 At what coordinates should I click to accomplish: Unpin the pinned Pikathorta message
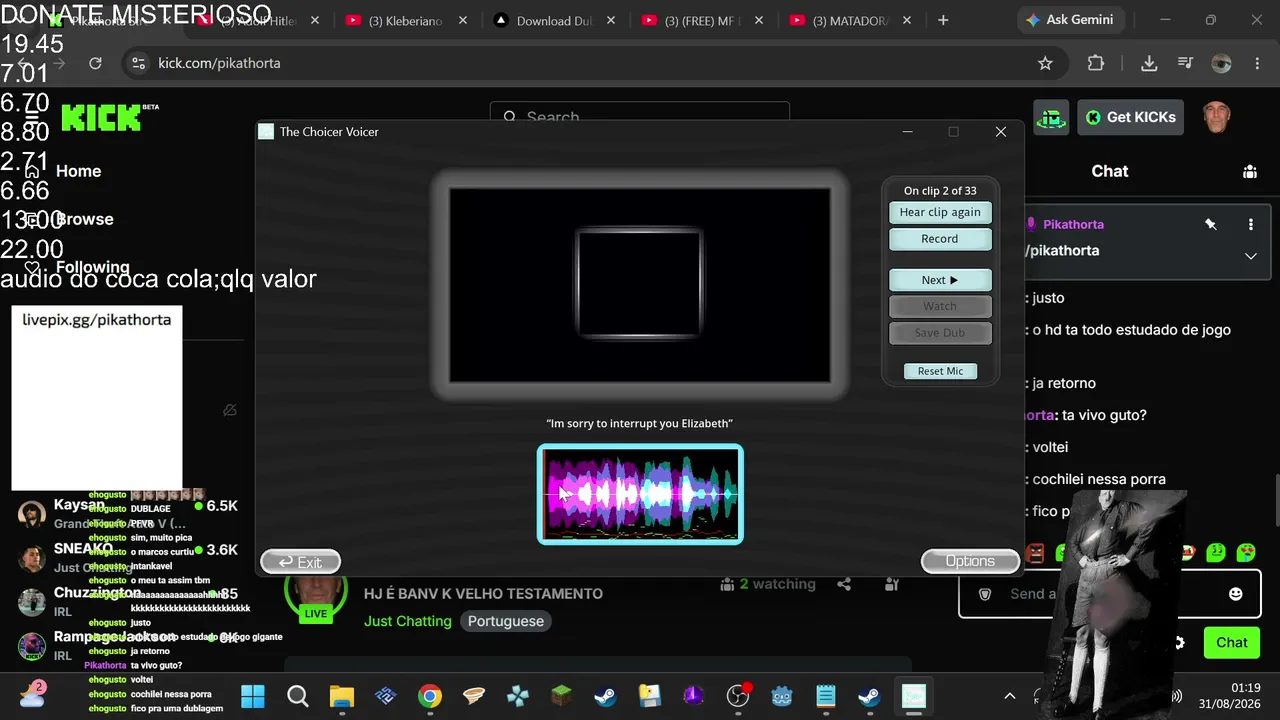1211,225
